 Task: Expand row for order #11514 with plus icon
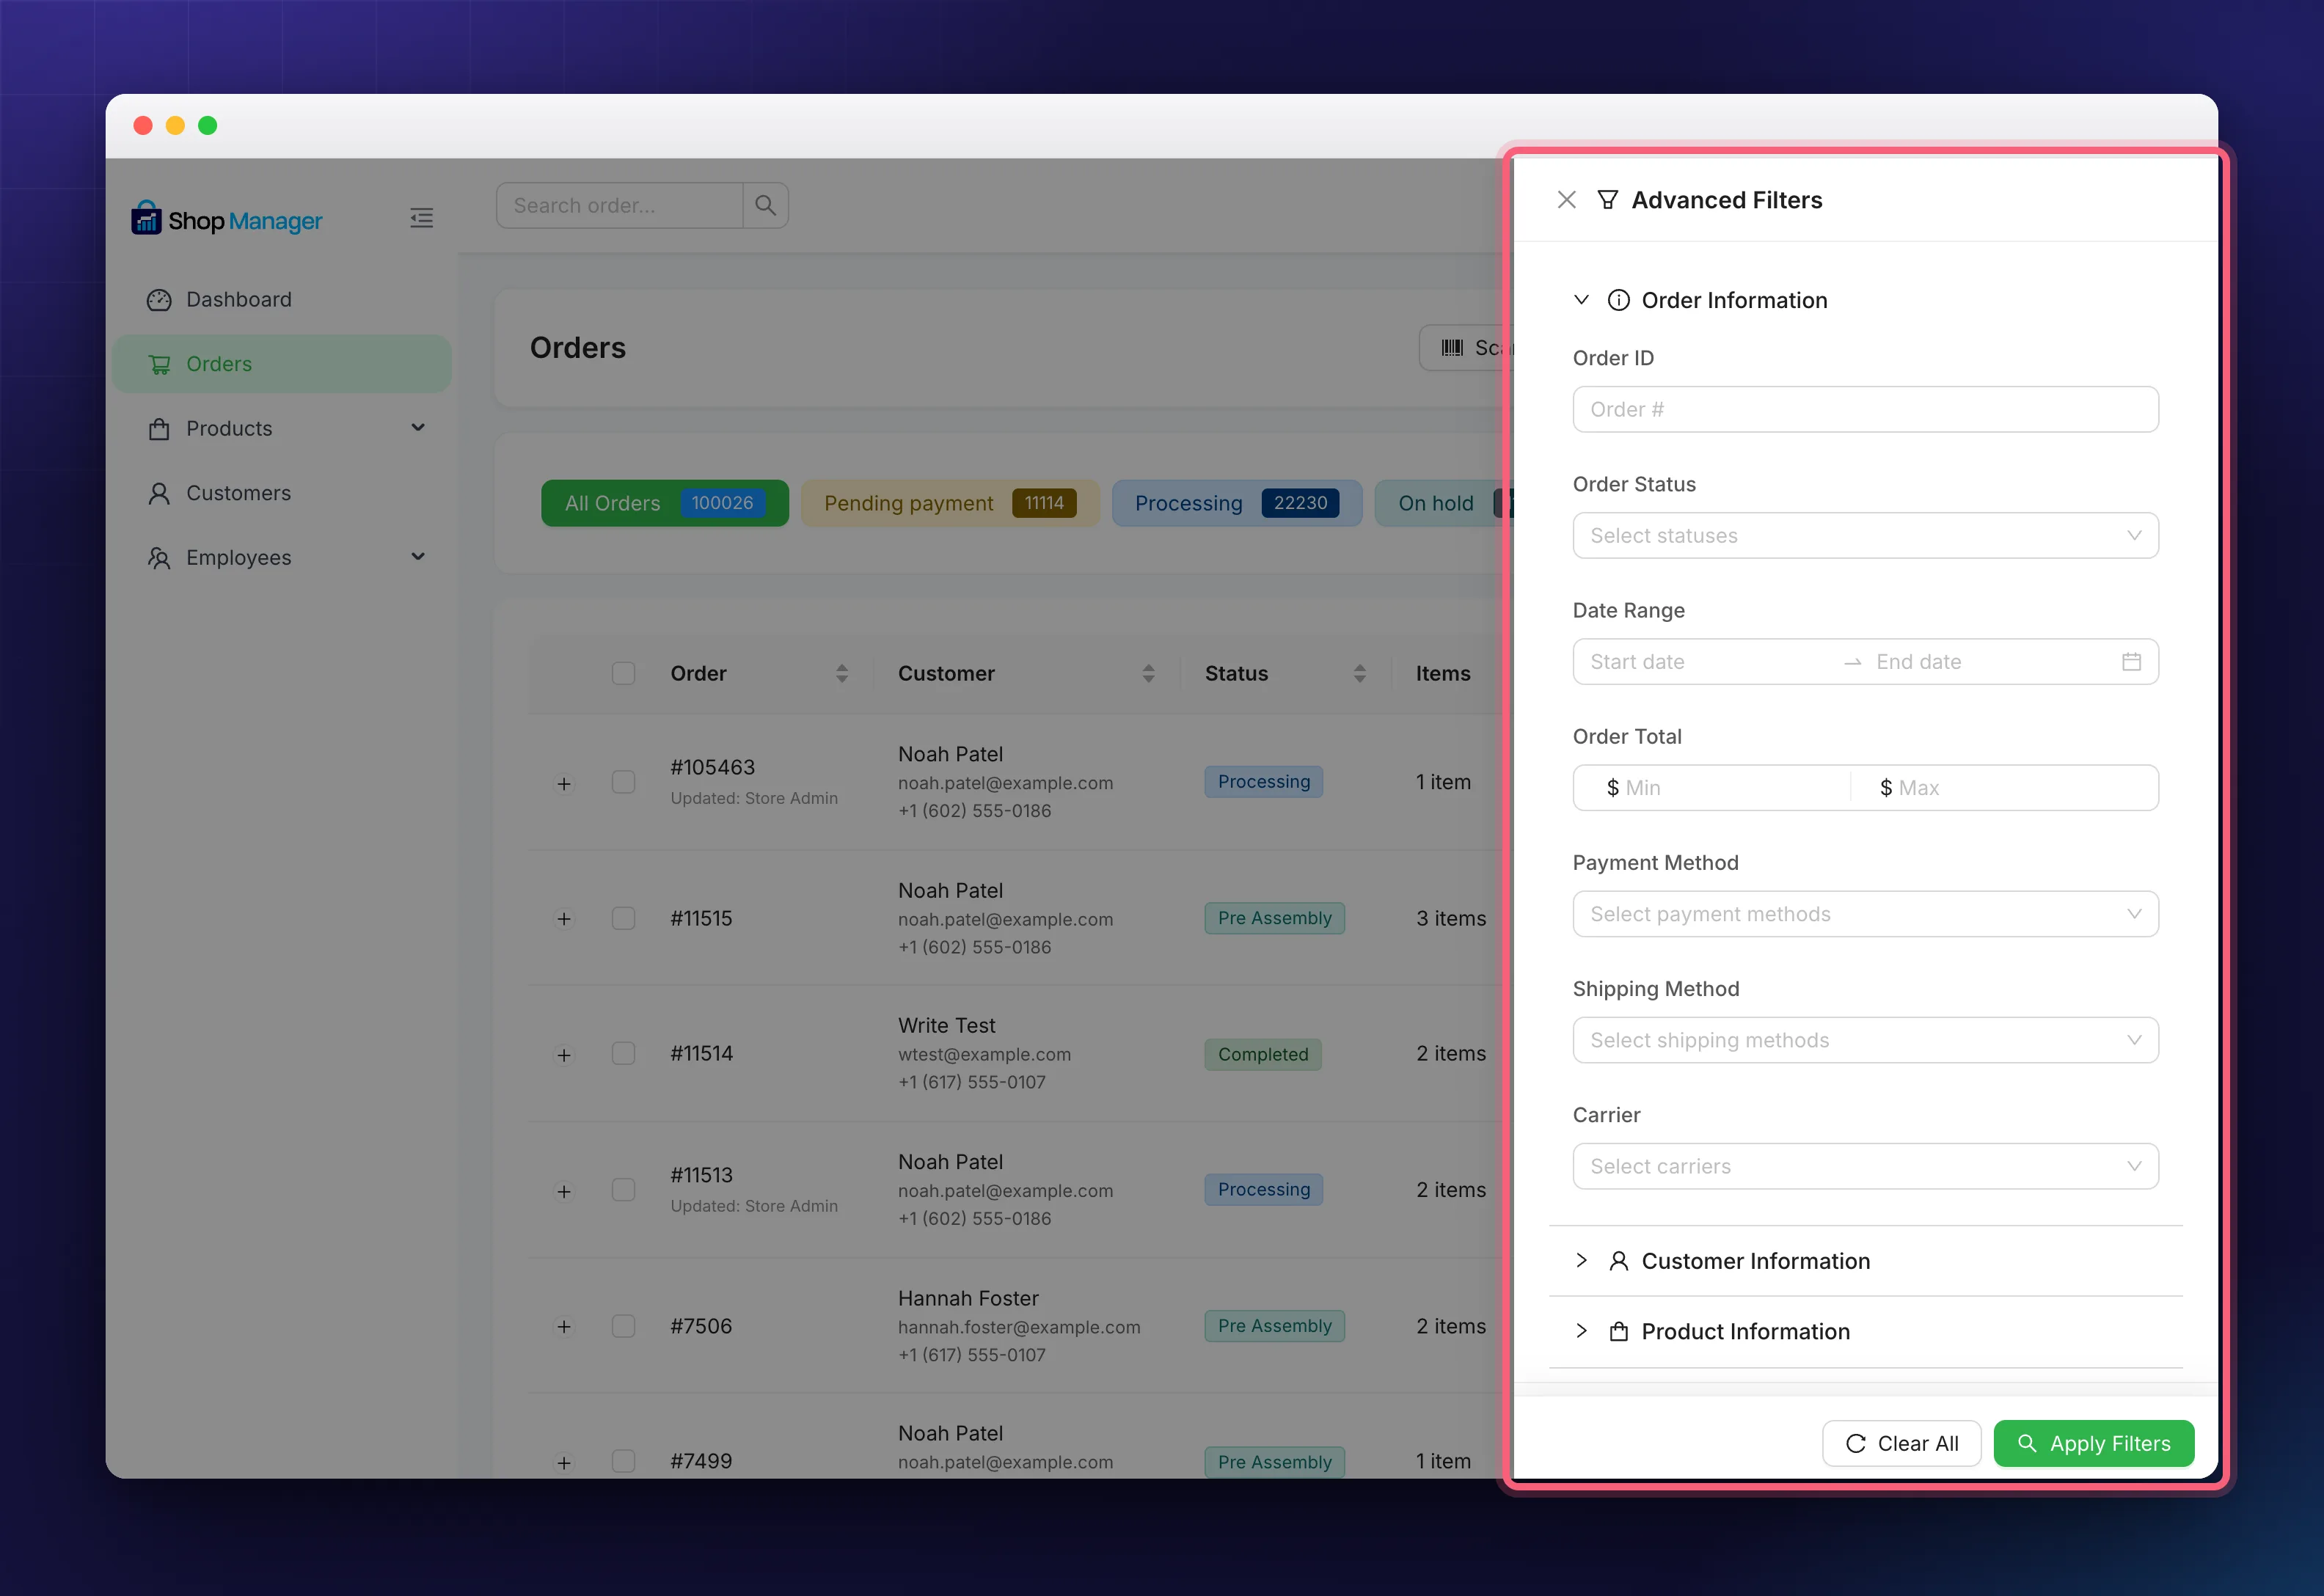564,1055
